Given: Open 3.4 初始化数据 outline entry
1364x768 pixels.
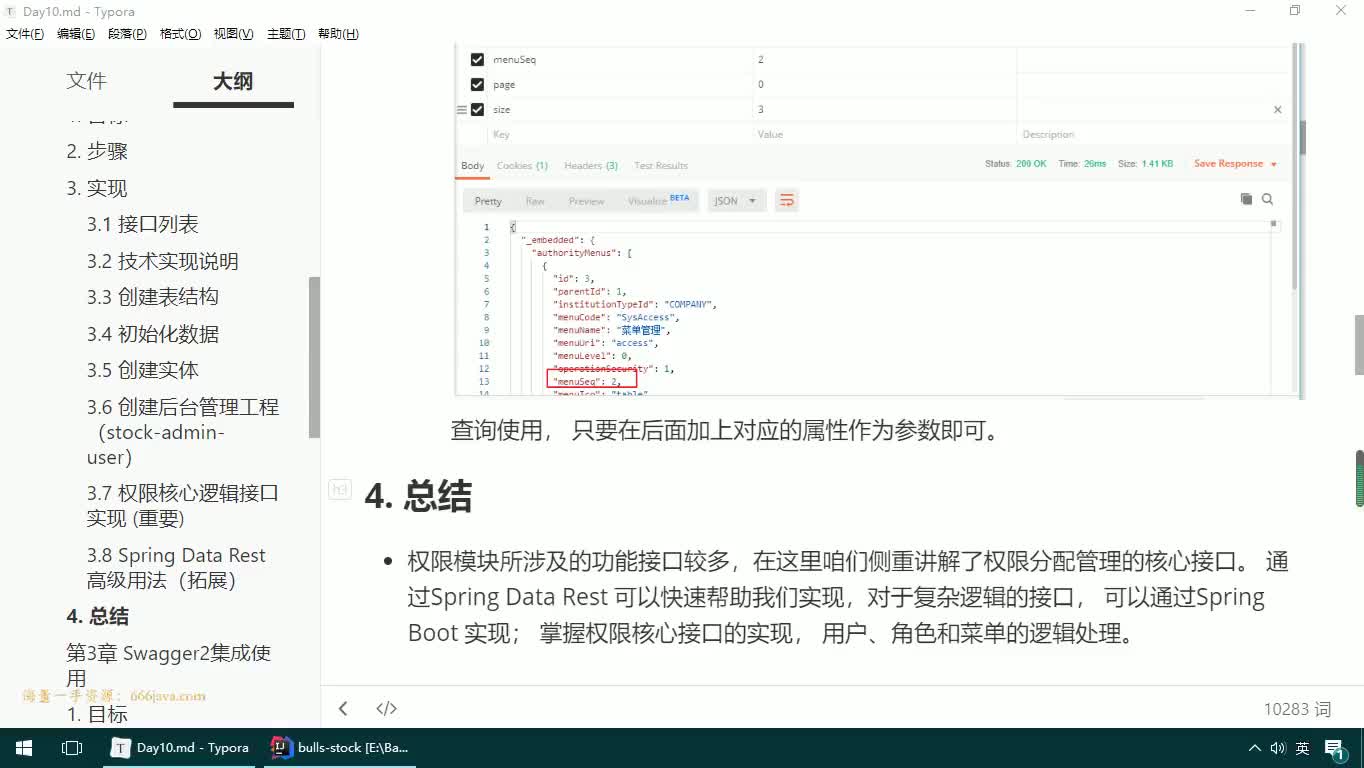Looking at the screenshot, I should pyautogui.click(x=152, y=335).
